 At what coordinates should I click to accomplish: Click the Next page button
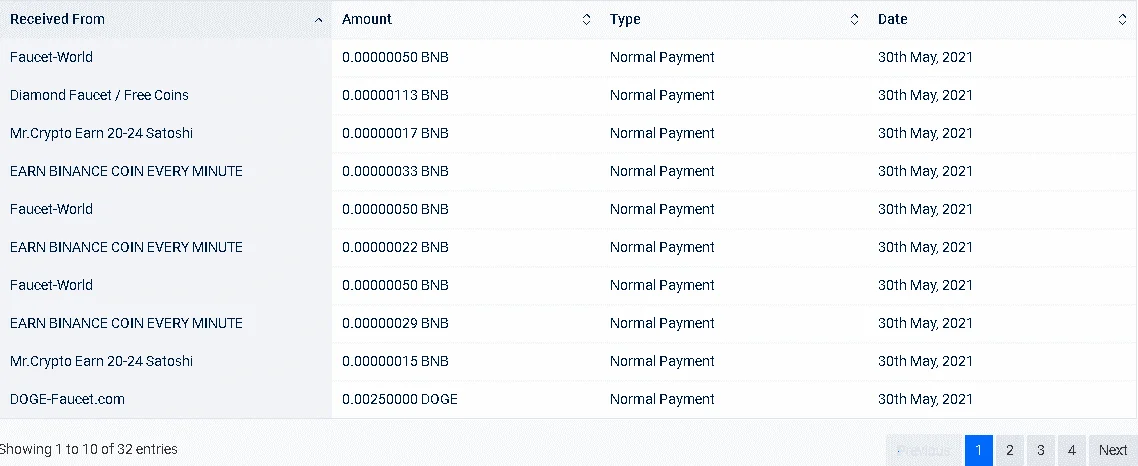[x=1113, y=450]
